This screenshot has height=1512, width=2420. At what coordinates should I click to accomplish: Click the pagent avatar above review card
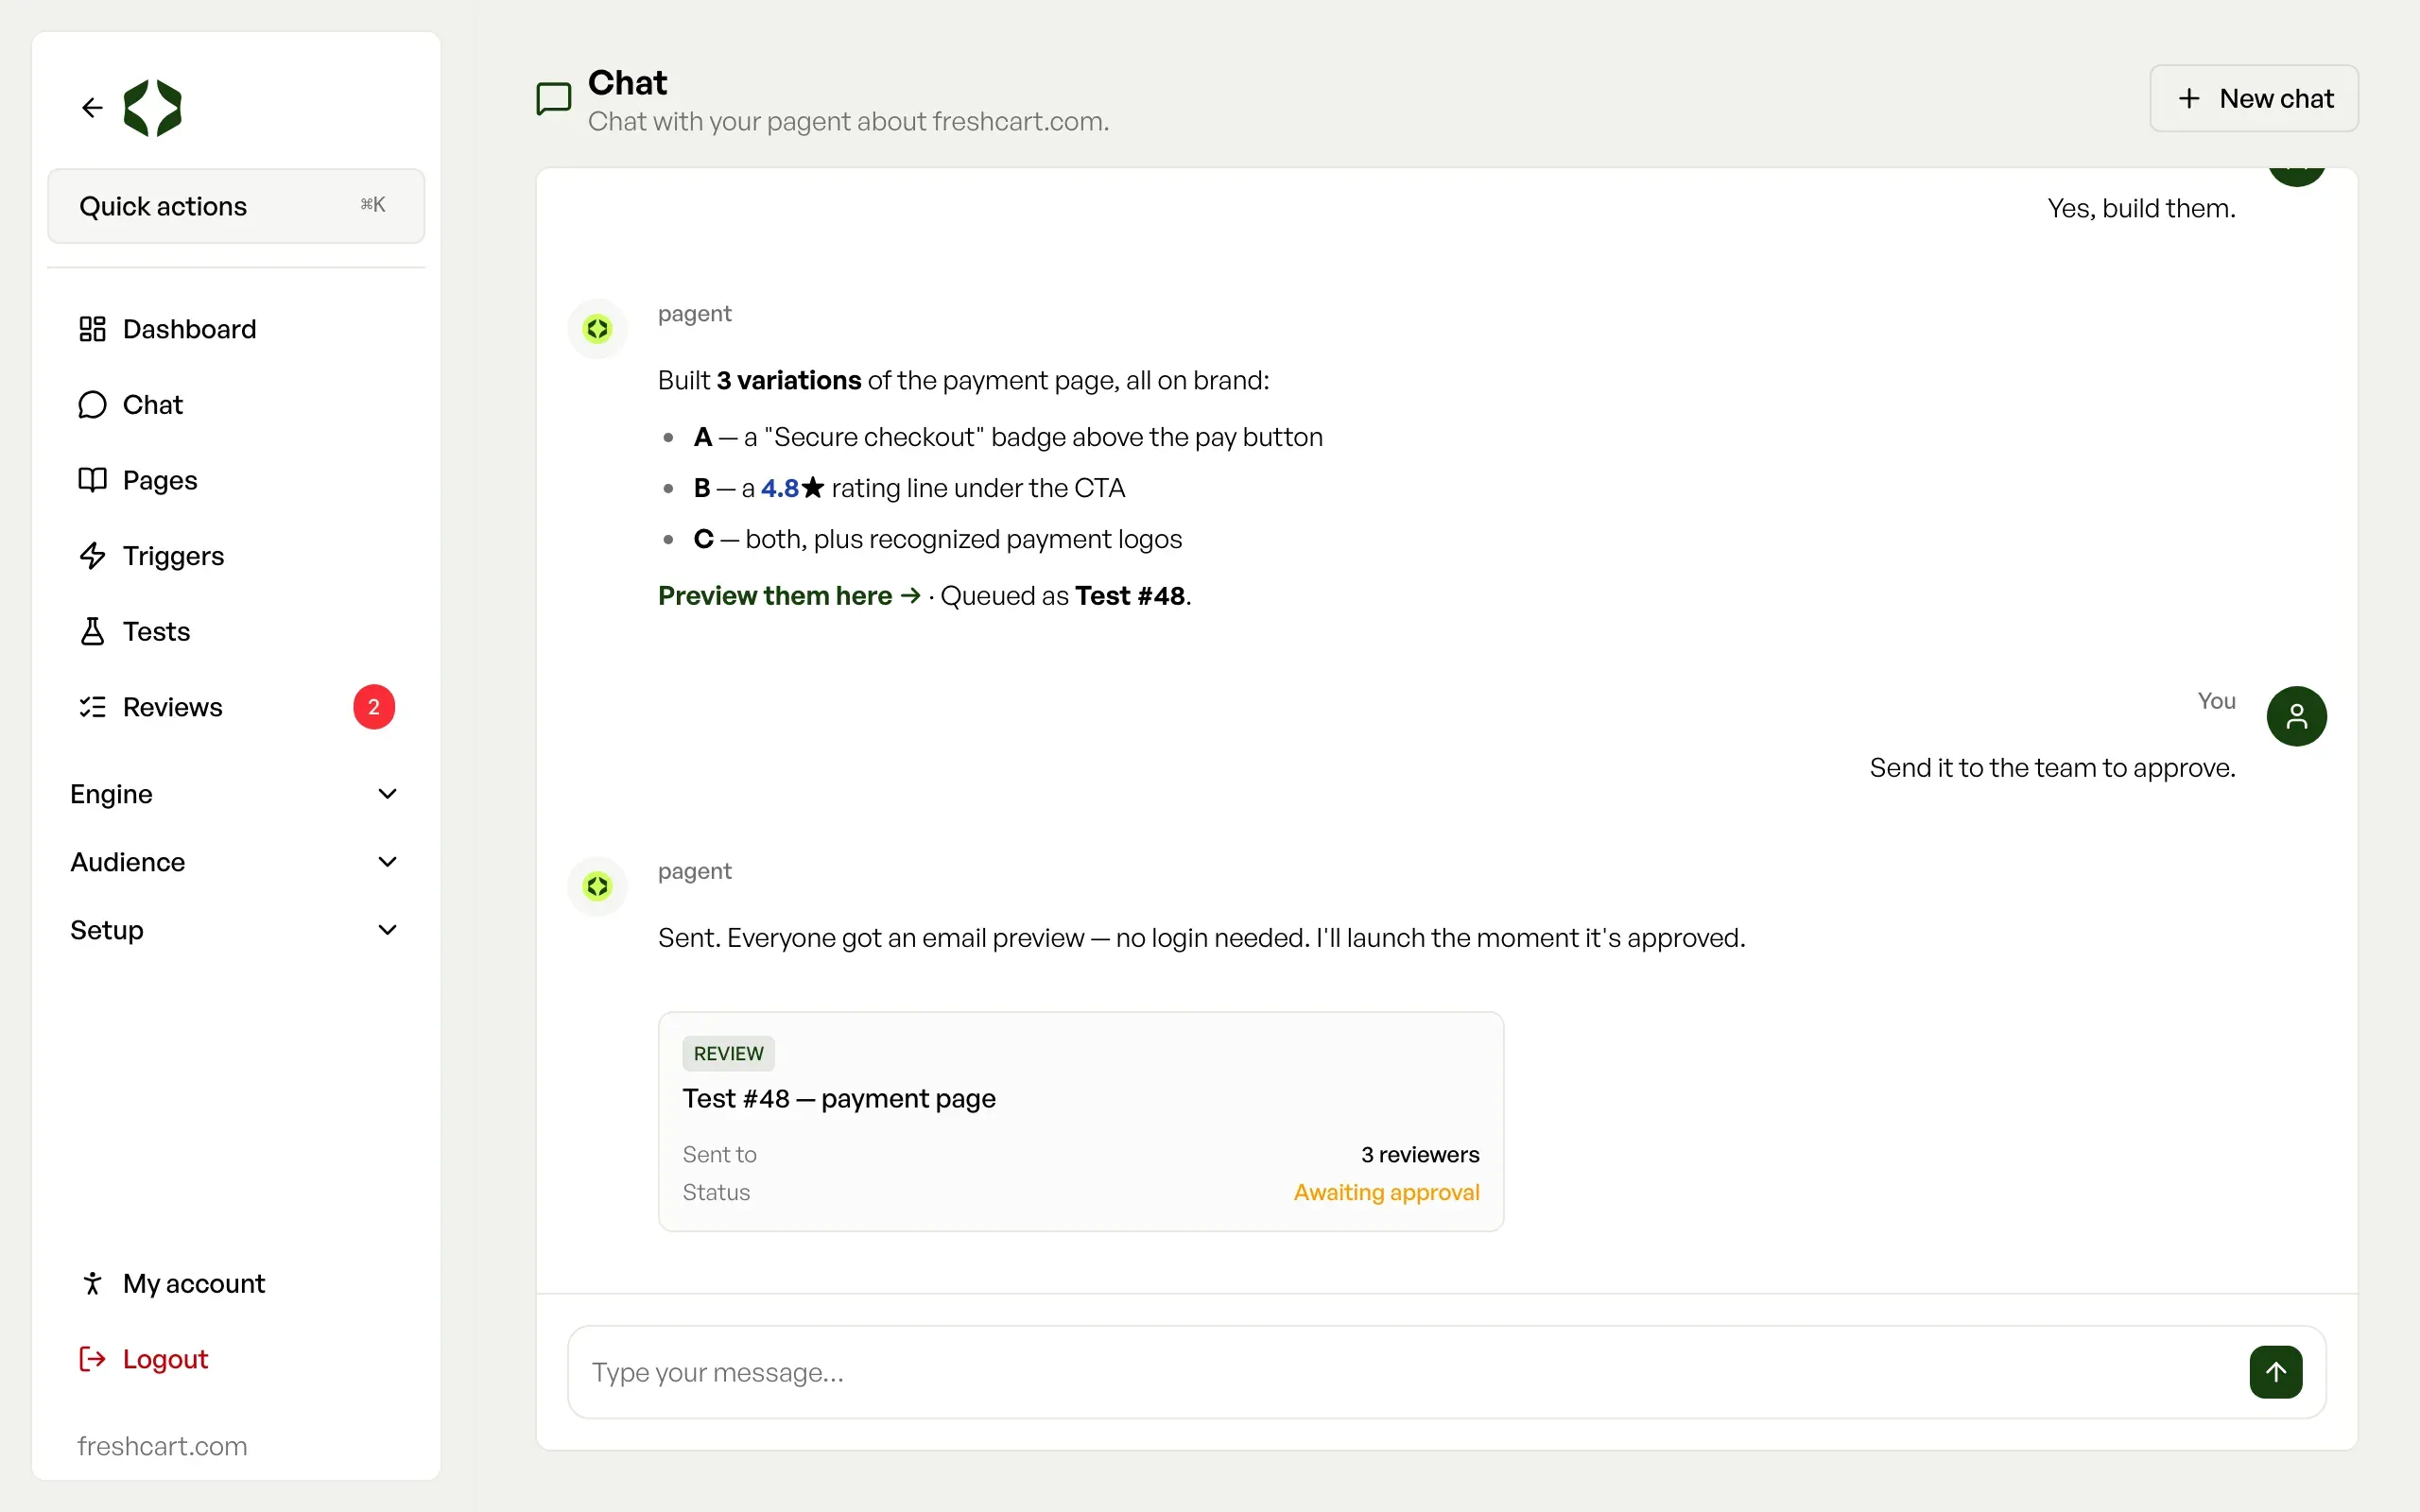(597, 886)
